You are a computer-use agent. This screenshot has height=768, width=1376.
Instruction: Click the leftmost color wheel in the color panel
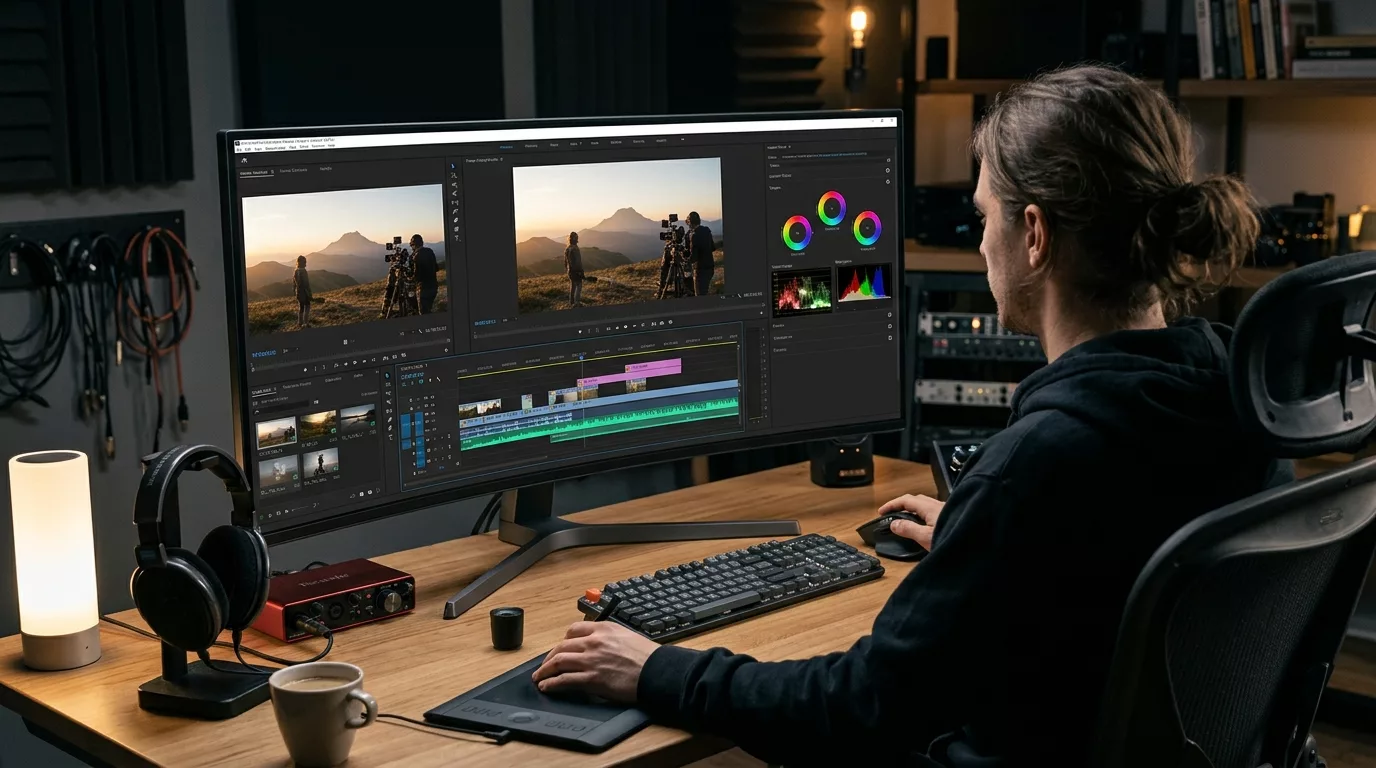coord(797,233)
